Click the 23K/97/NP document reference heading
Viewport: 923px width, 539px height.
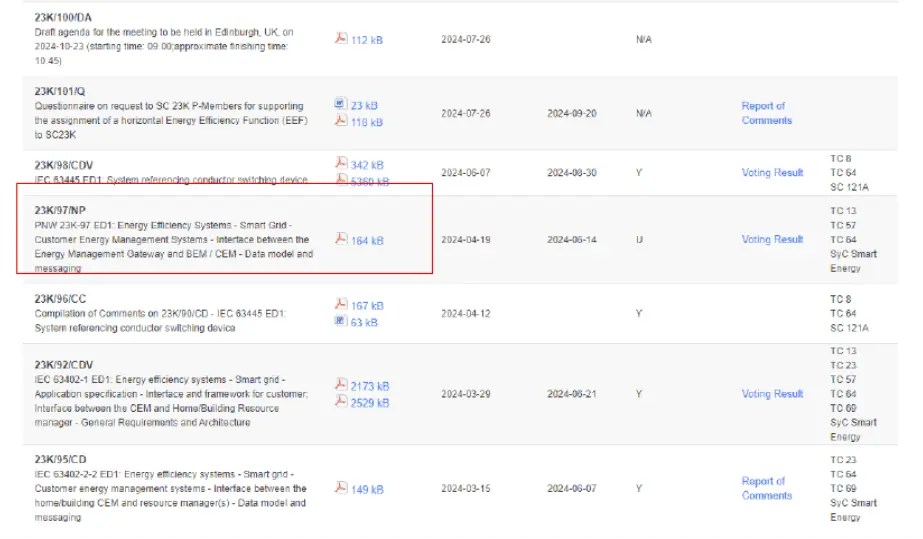60,210
